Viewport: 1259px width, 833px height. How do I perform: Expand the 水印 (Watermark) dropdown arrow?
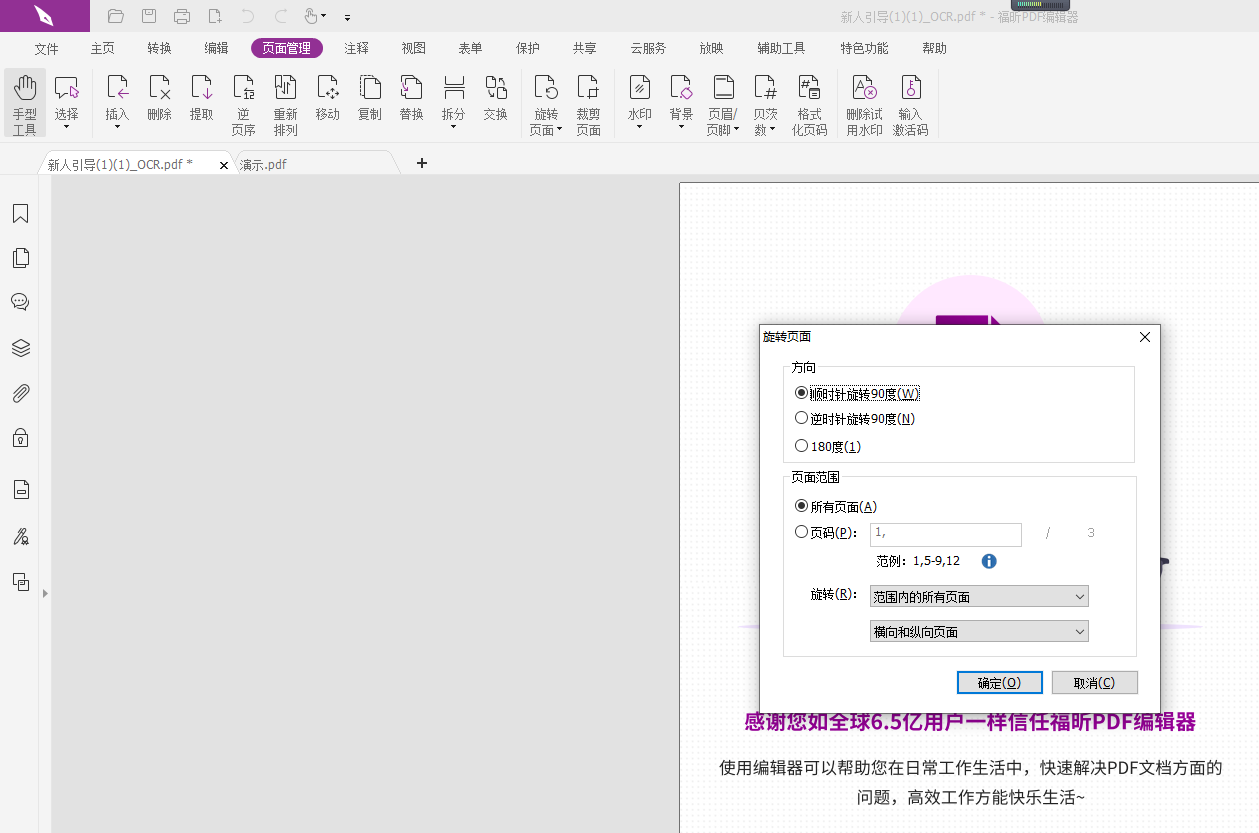(639, 127)
